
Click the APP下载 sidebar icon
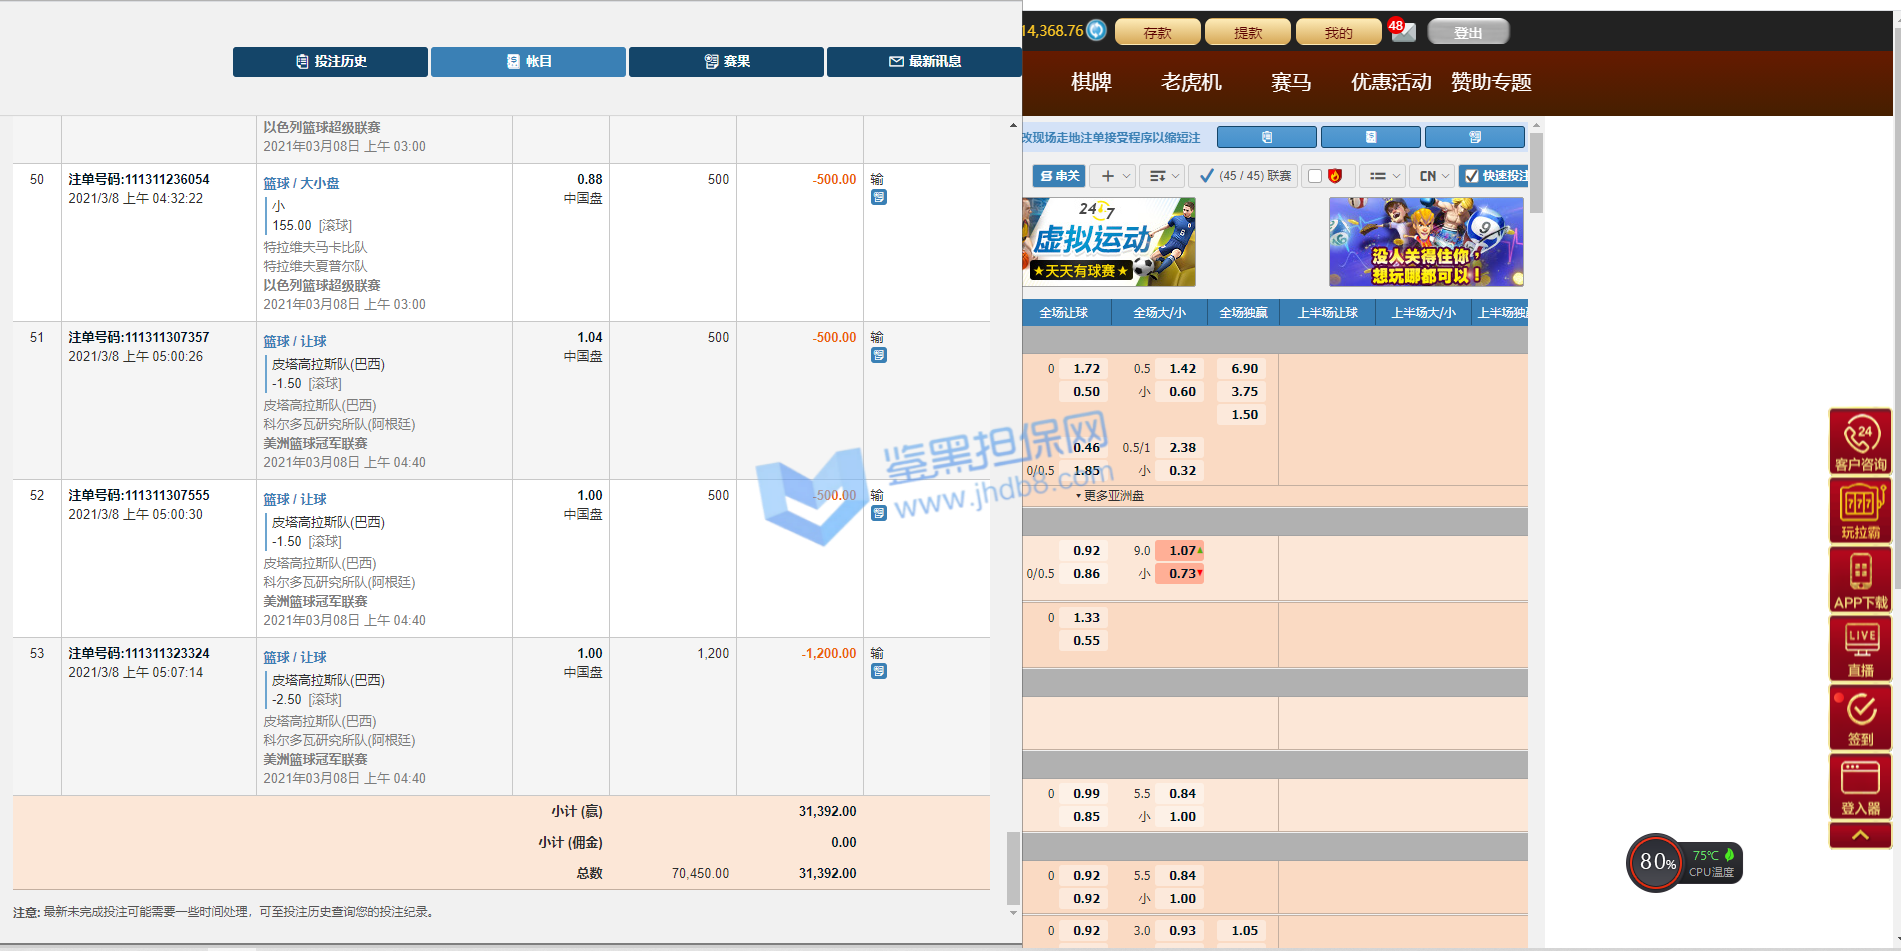point(1860,579)
